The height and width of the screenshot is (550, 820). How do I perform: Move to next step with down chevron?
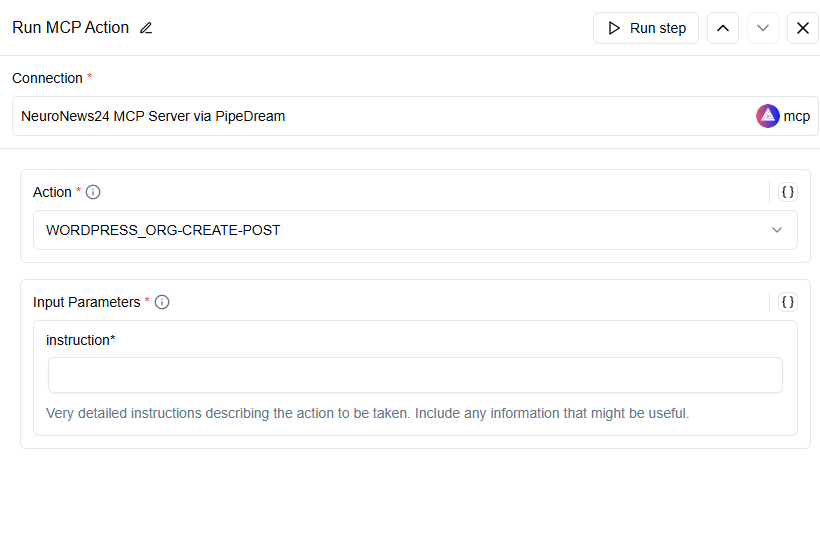763,28
